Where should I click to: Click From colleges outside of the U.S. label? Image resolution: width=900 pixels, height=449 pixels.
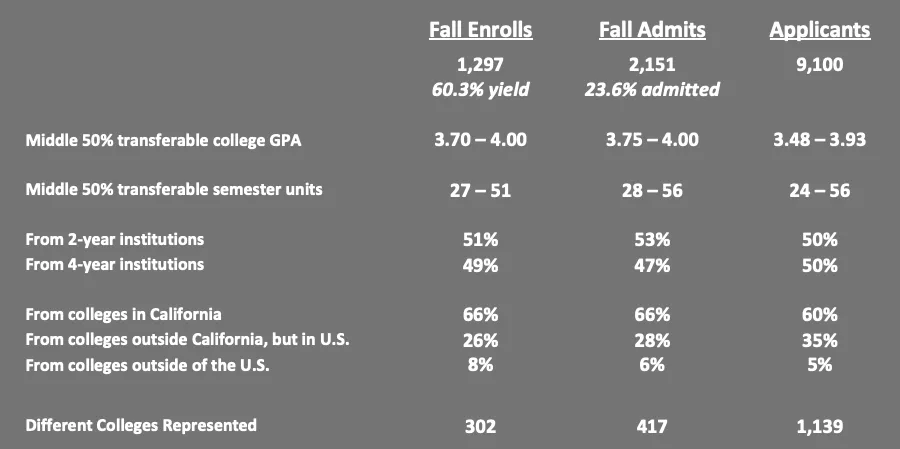pyautogui.click(x=148, y=365)
